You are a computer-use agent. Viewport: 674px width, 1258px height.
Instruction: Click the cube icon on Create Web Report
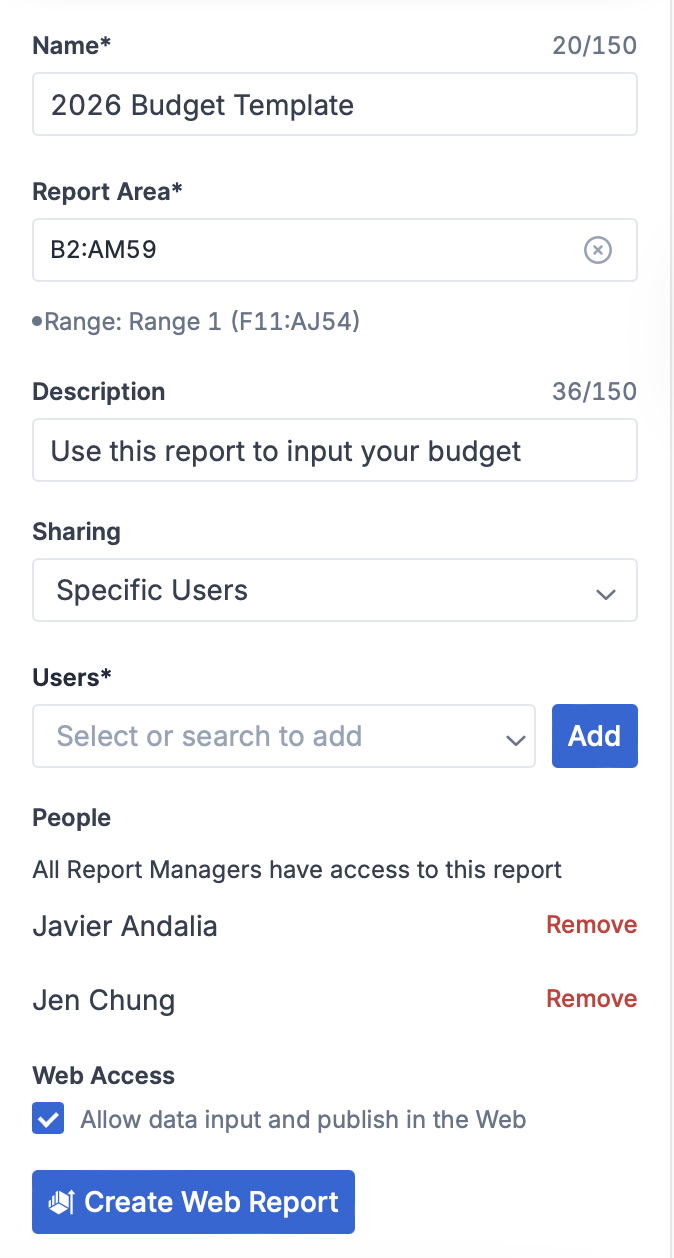[62, 1202]
